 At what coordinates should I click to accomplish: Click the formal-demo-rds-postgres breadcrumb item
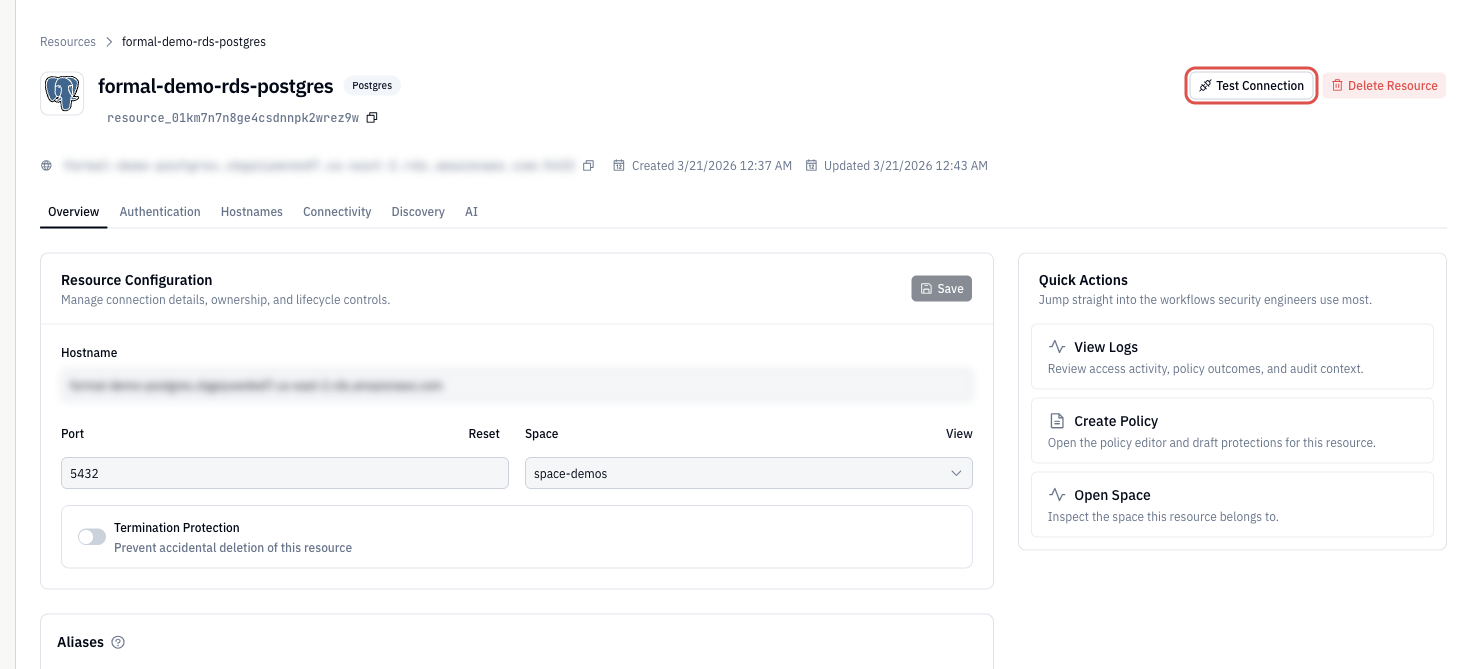click(194, 42)
